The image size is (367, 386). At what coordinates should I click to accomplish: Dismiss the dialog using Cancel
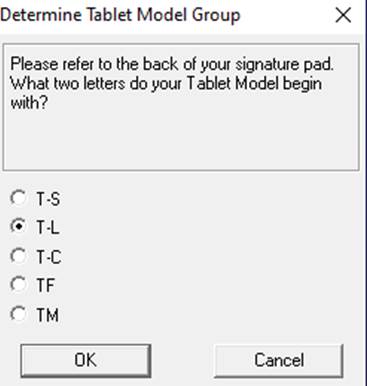tap(279, 360)
